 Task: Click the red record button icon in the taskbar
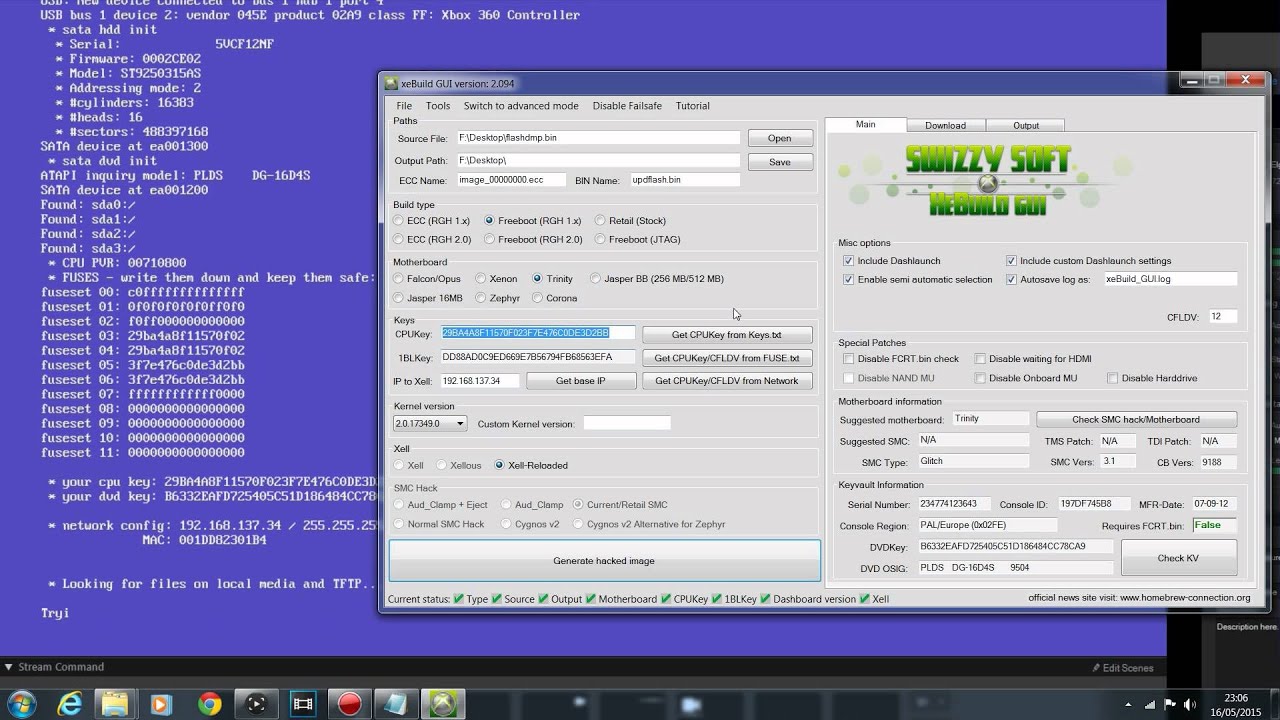click(349, 704)
